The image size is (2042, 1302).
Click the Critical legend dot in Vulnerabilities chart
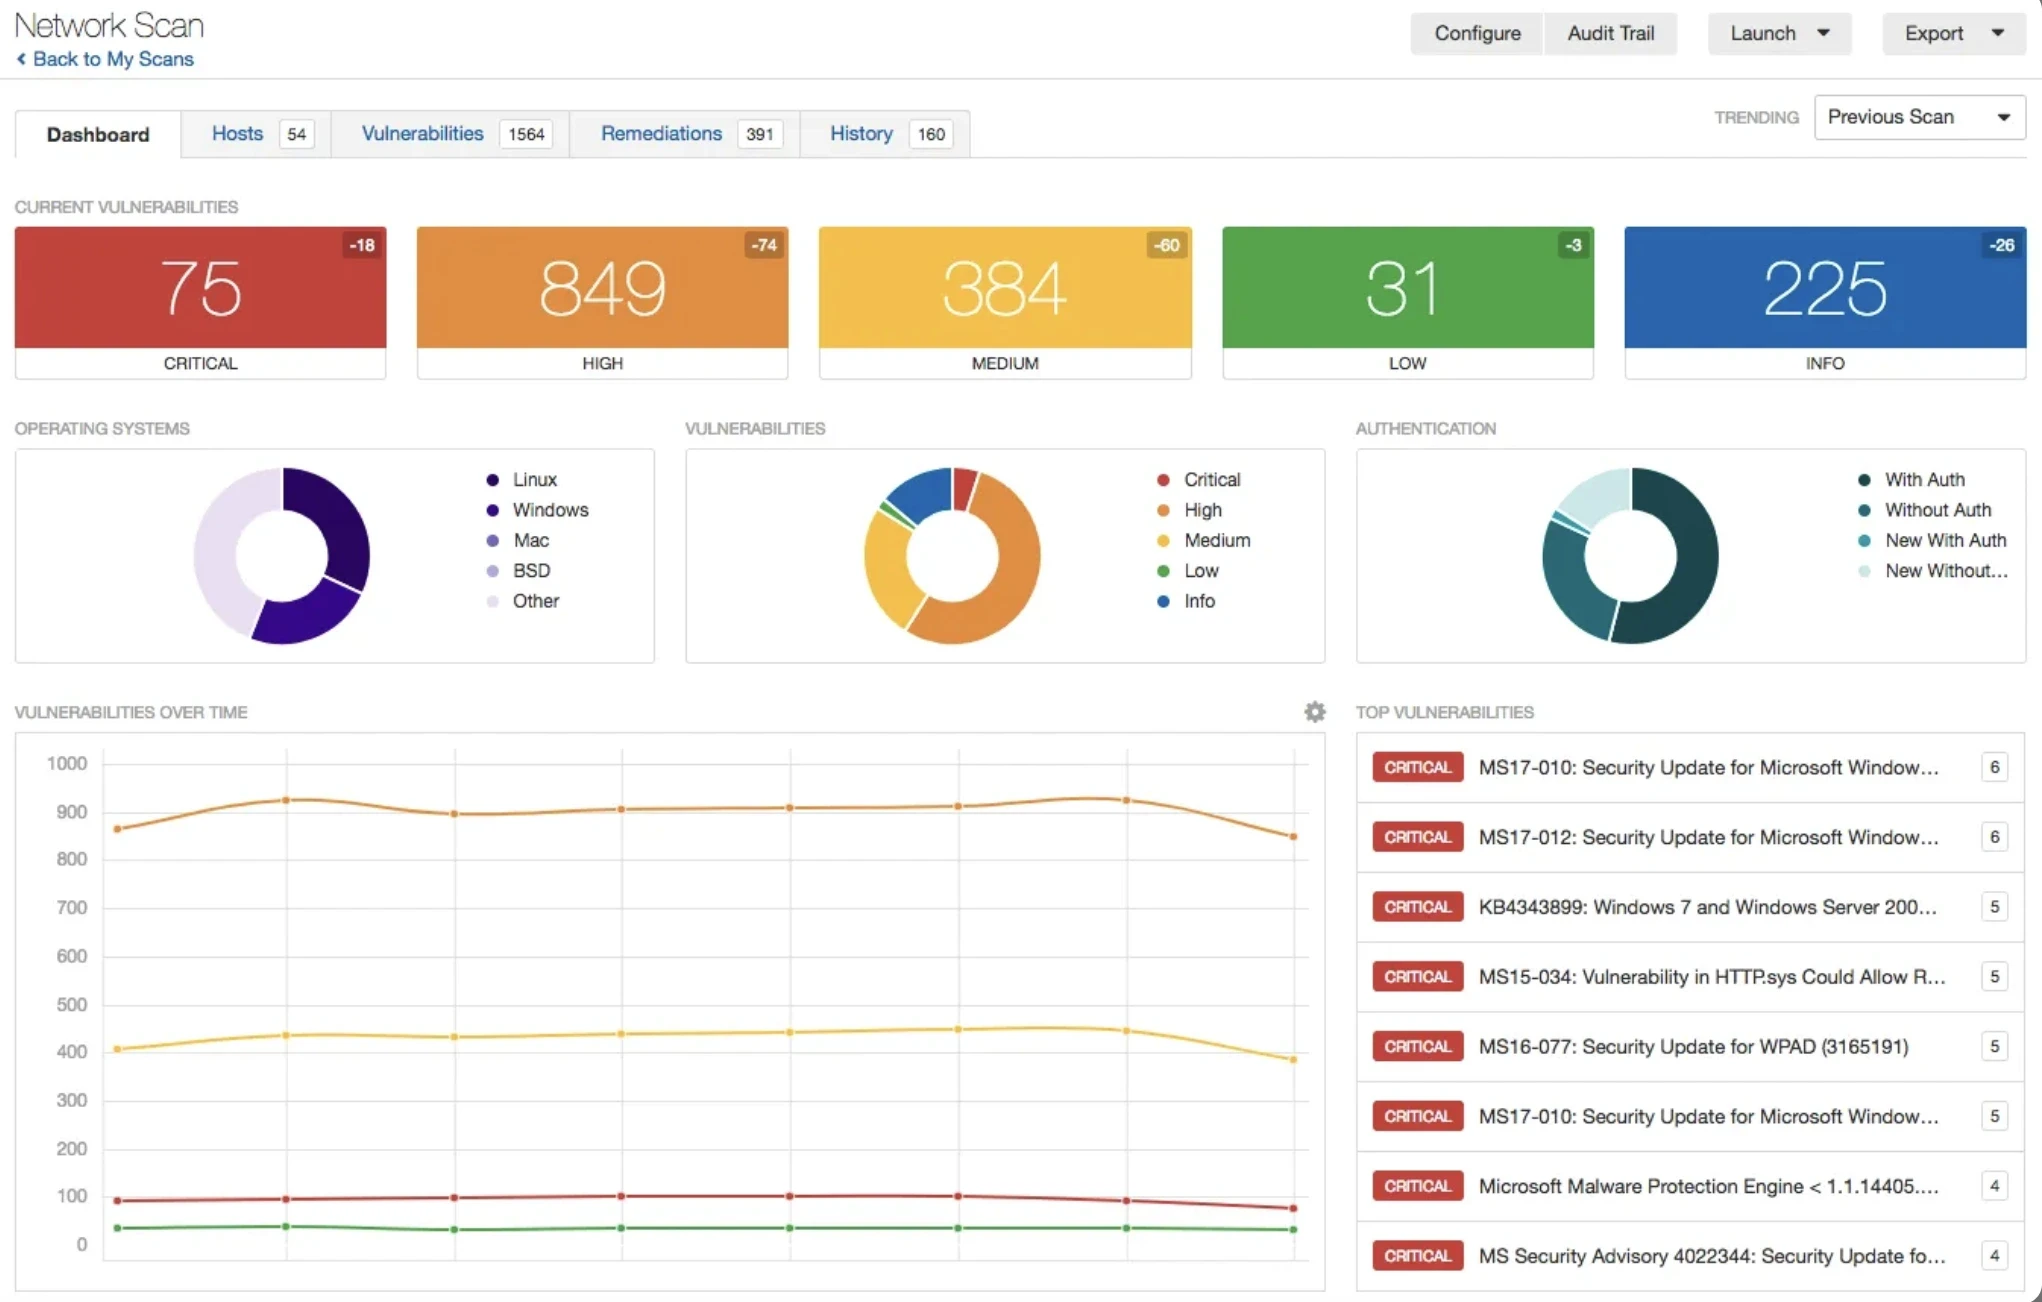1162,479
